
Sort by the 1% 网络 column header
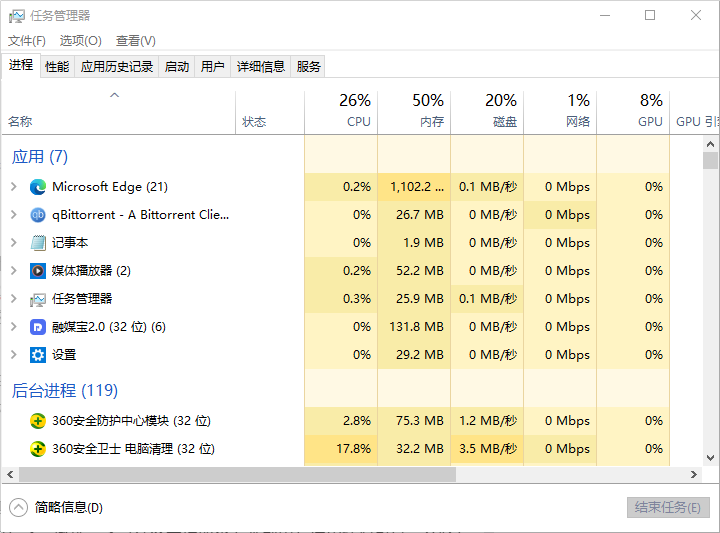coord(560,113)
